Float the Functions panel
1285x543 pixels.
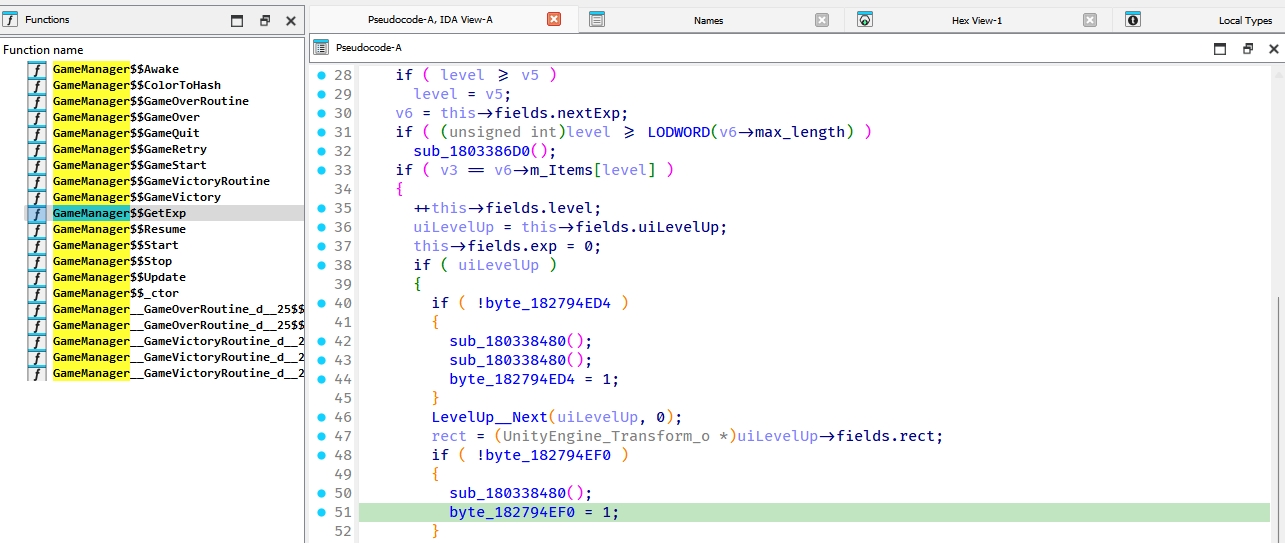coord(265,20)
